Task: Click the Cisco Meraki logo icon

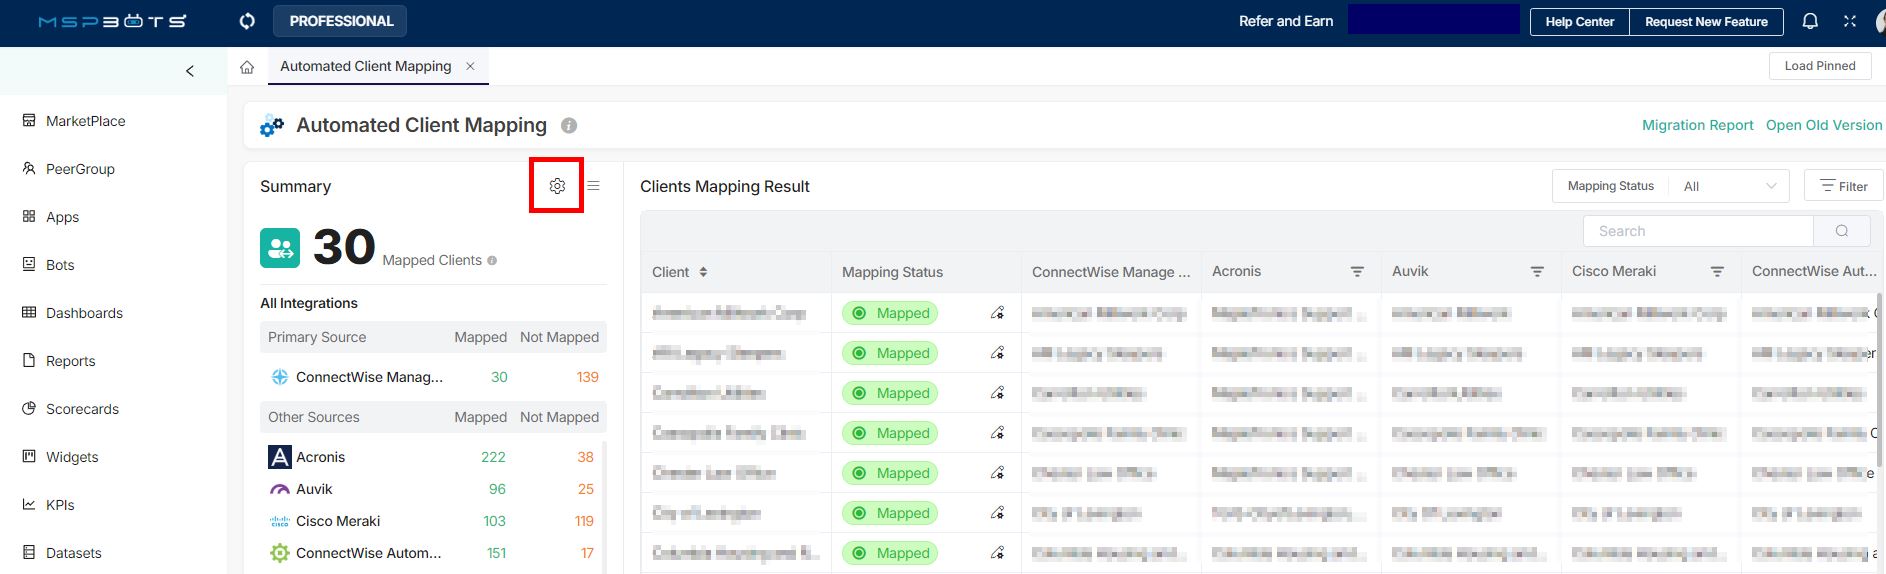Action: pyautogui.click(x=280, y=521)
